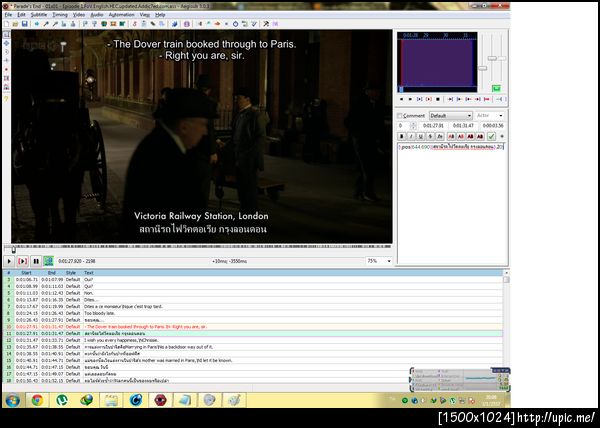
Task: Open the Timing menu
Action: pyautogui.click(x=60, y=15)
